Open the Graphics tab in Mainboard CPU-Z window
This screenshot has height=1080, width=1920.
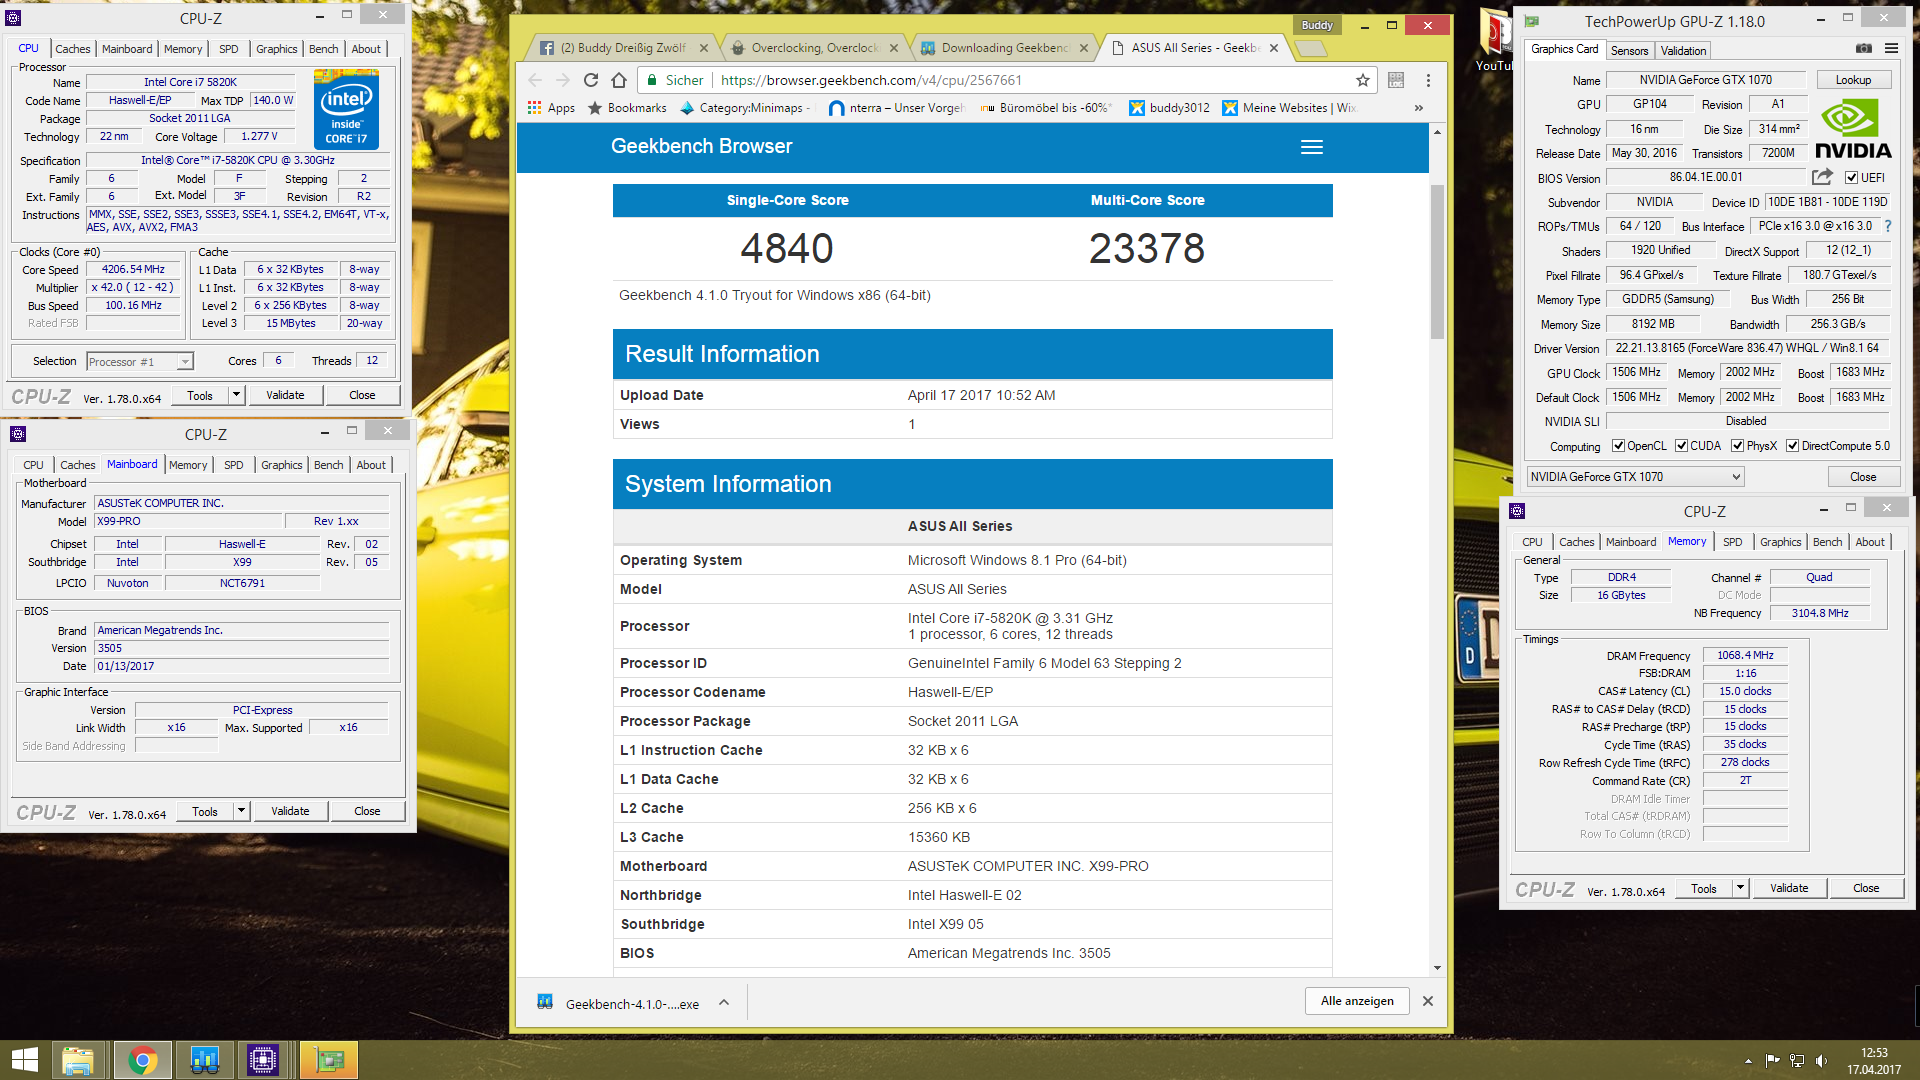281,465
